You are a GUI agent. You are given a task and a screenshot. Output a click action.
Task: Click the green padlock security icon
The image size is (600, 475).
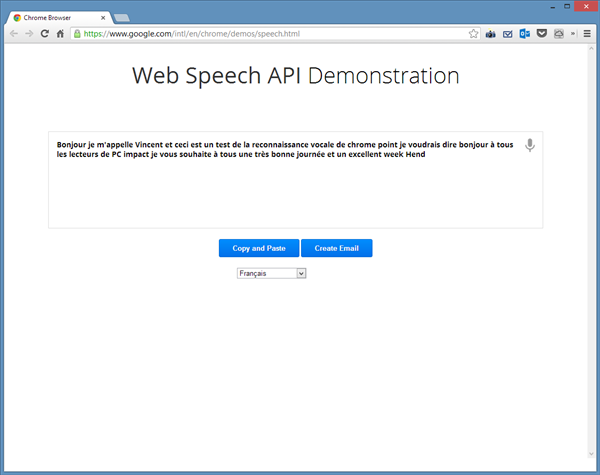coord(77,34)
